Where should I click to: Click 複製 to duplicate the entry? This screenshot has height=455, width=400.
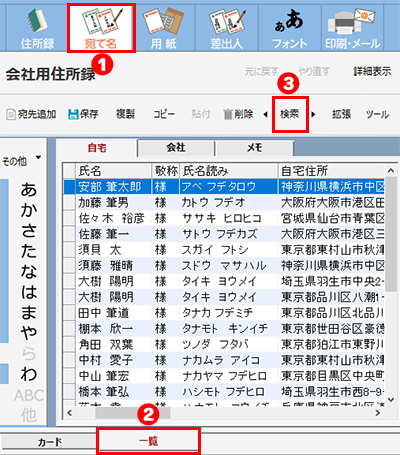[x=125, y=114]
